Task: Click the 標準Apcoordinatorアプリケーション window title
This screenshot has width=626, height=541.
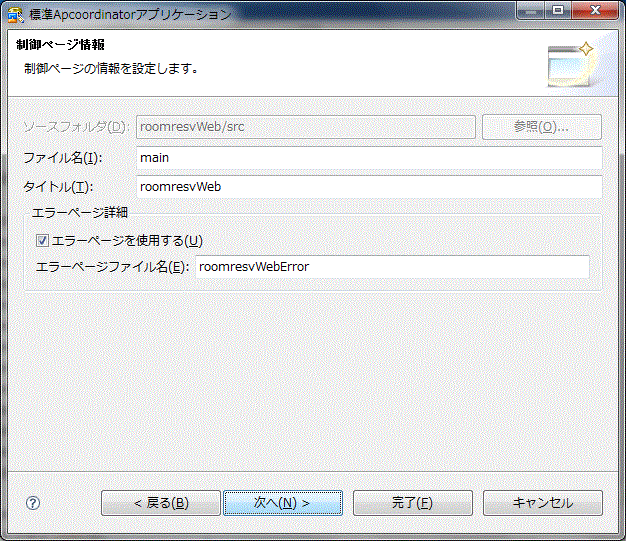Action: click(x=130, y=15)
